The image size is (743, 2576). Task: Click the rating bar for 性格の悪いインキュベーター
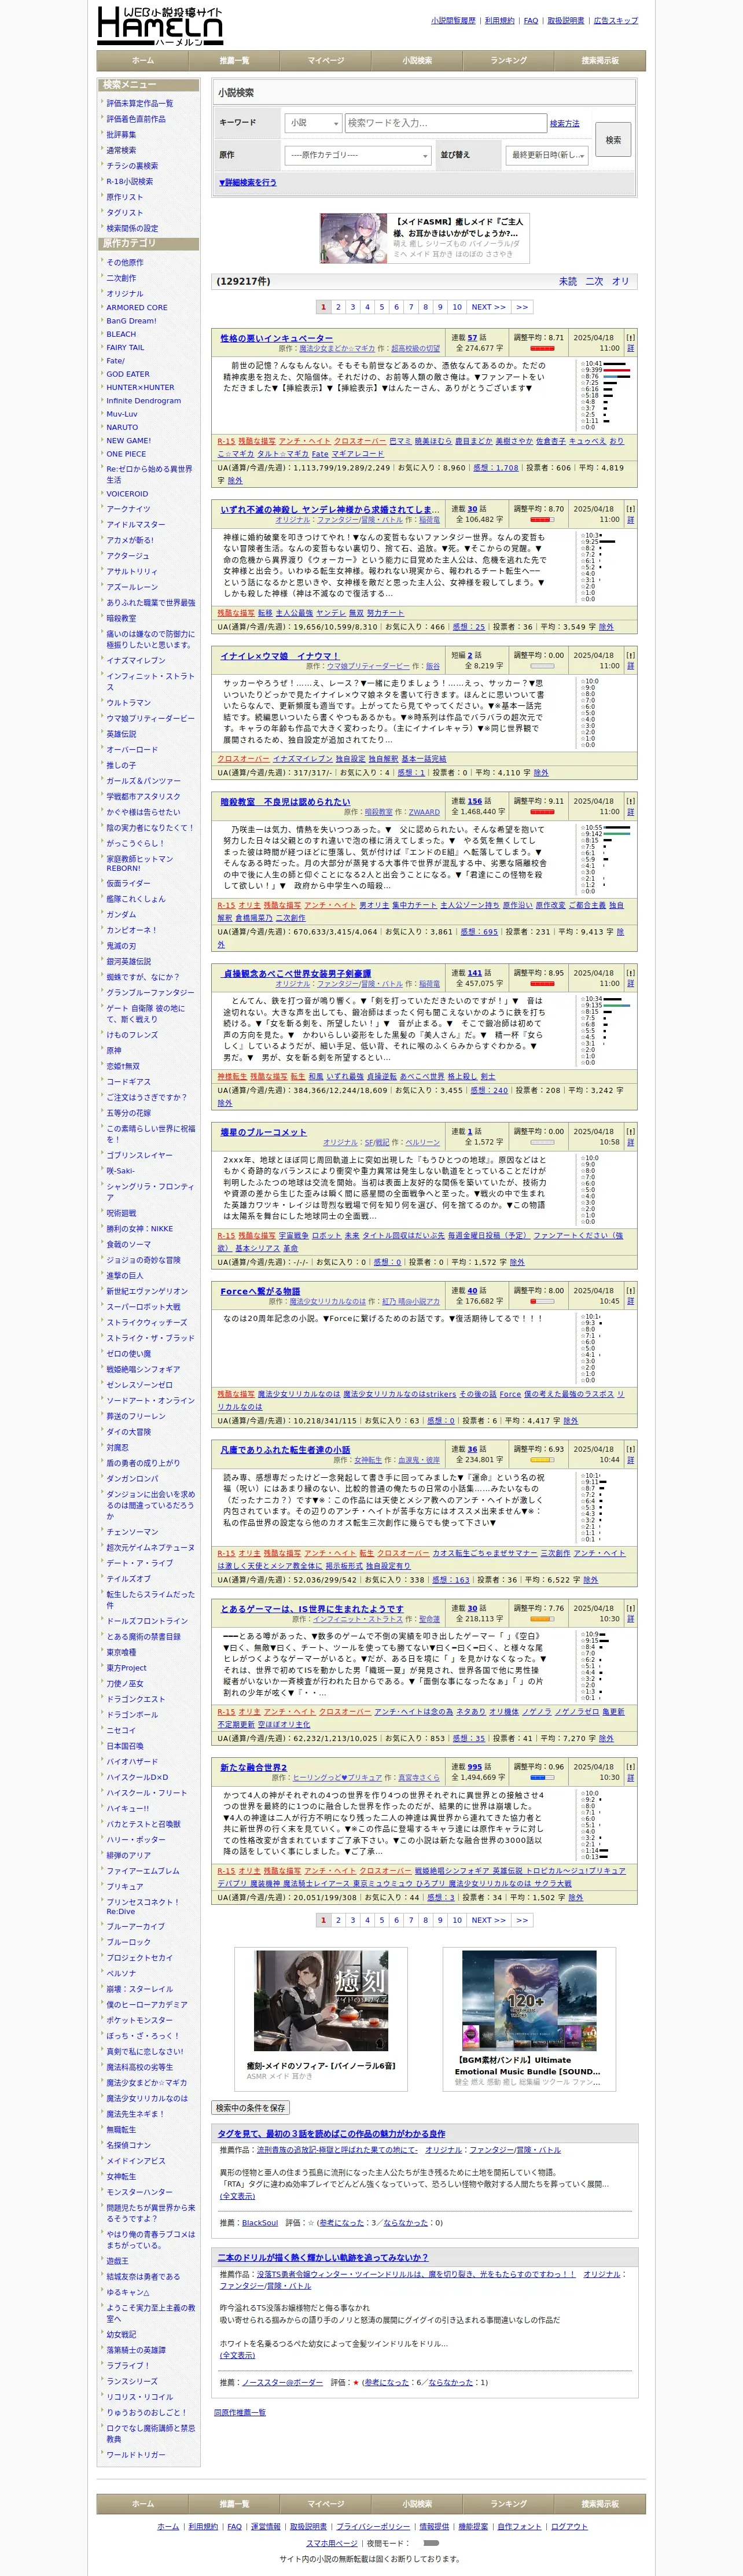point(542,349)
